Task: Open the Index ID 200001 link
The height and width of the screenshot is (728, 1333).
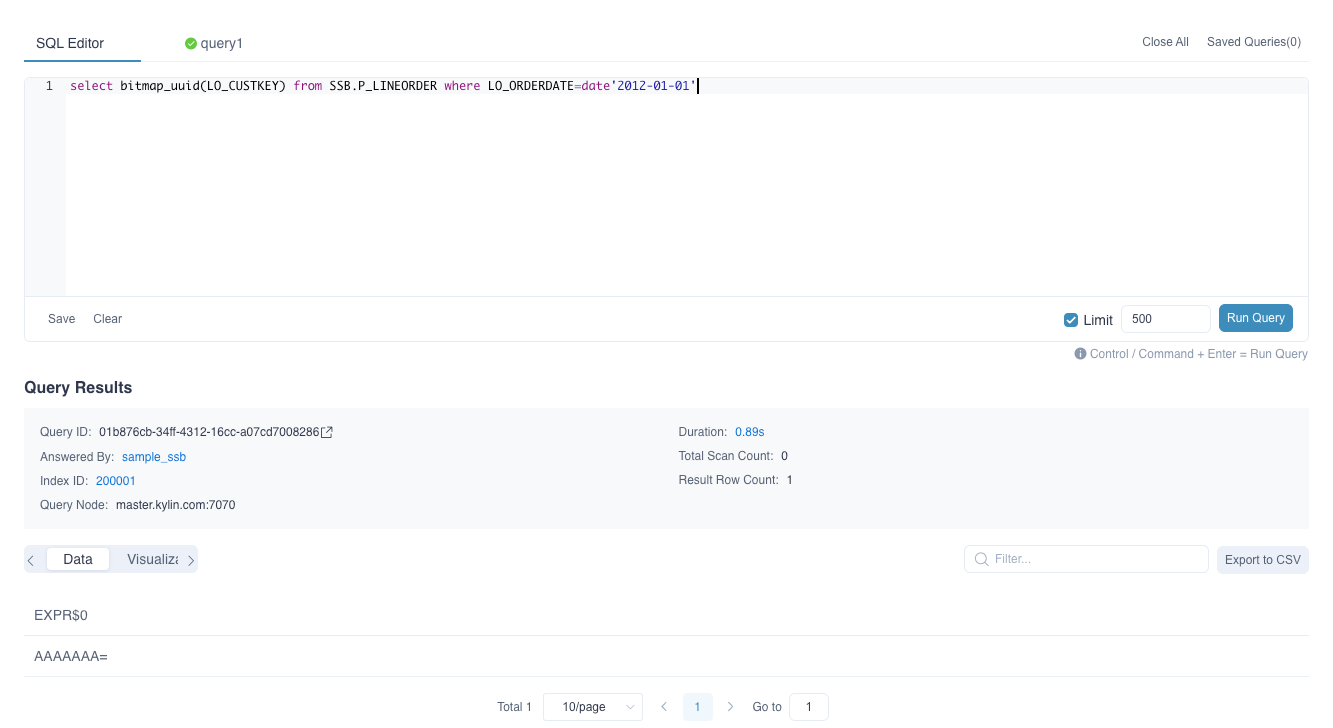Action: pos(116,481)
